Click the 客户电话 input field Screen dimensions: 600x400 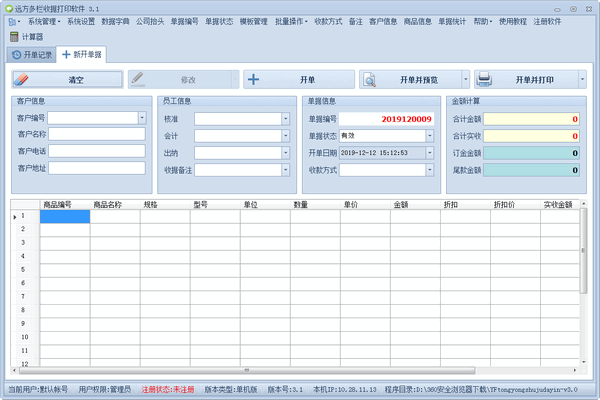tap(97, 151)
